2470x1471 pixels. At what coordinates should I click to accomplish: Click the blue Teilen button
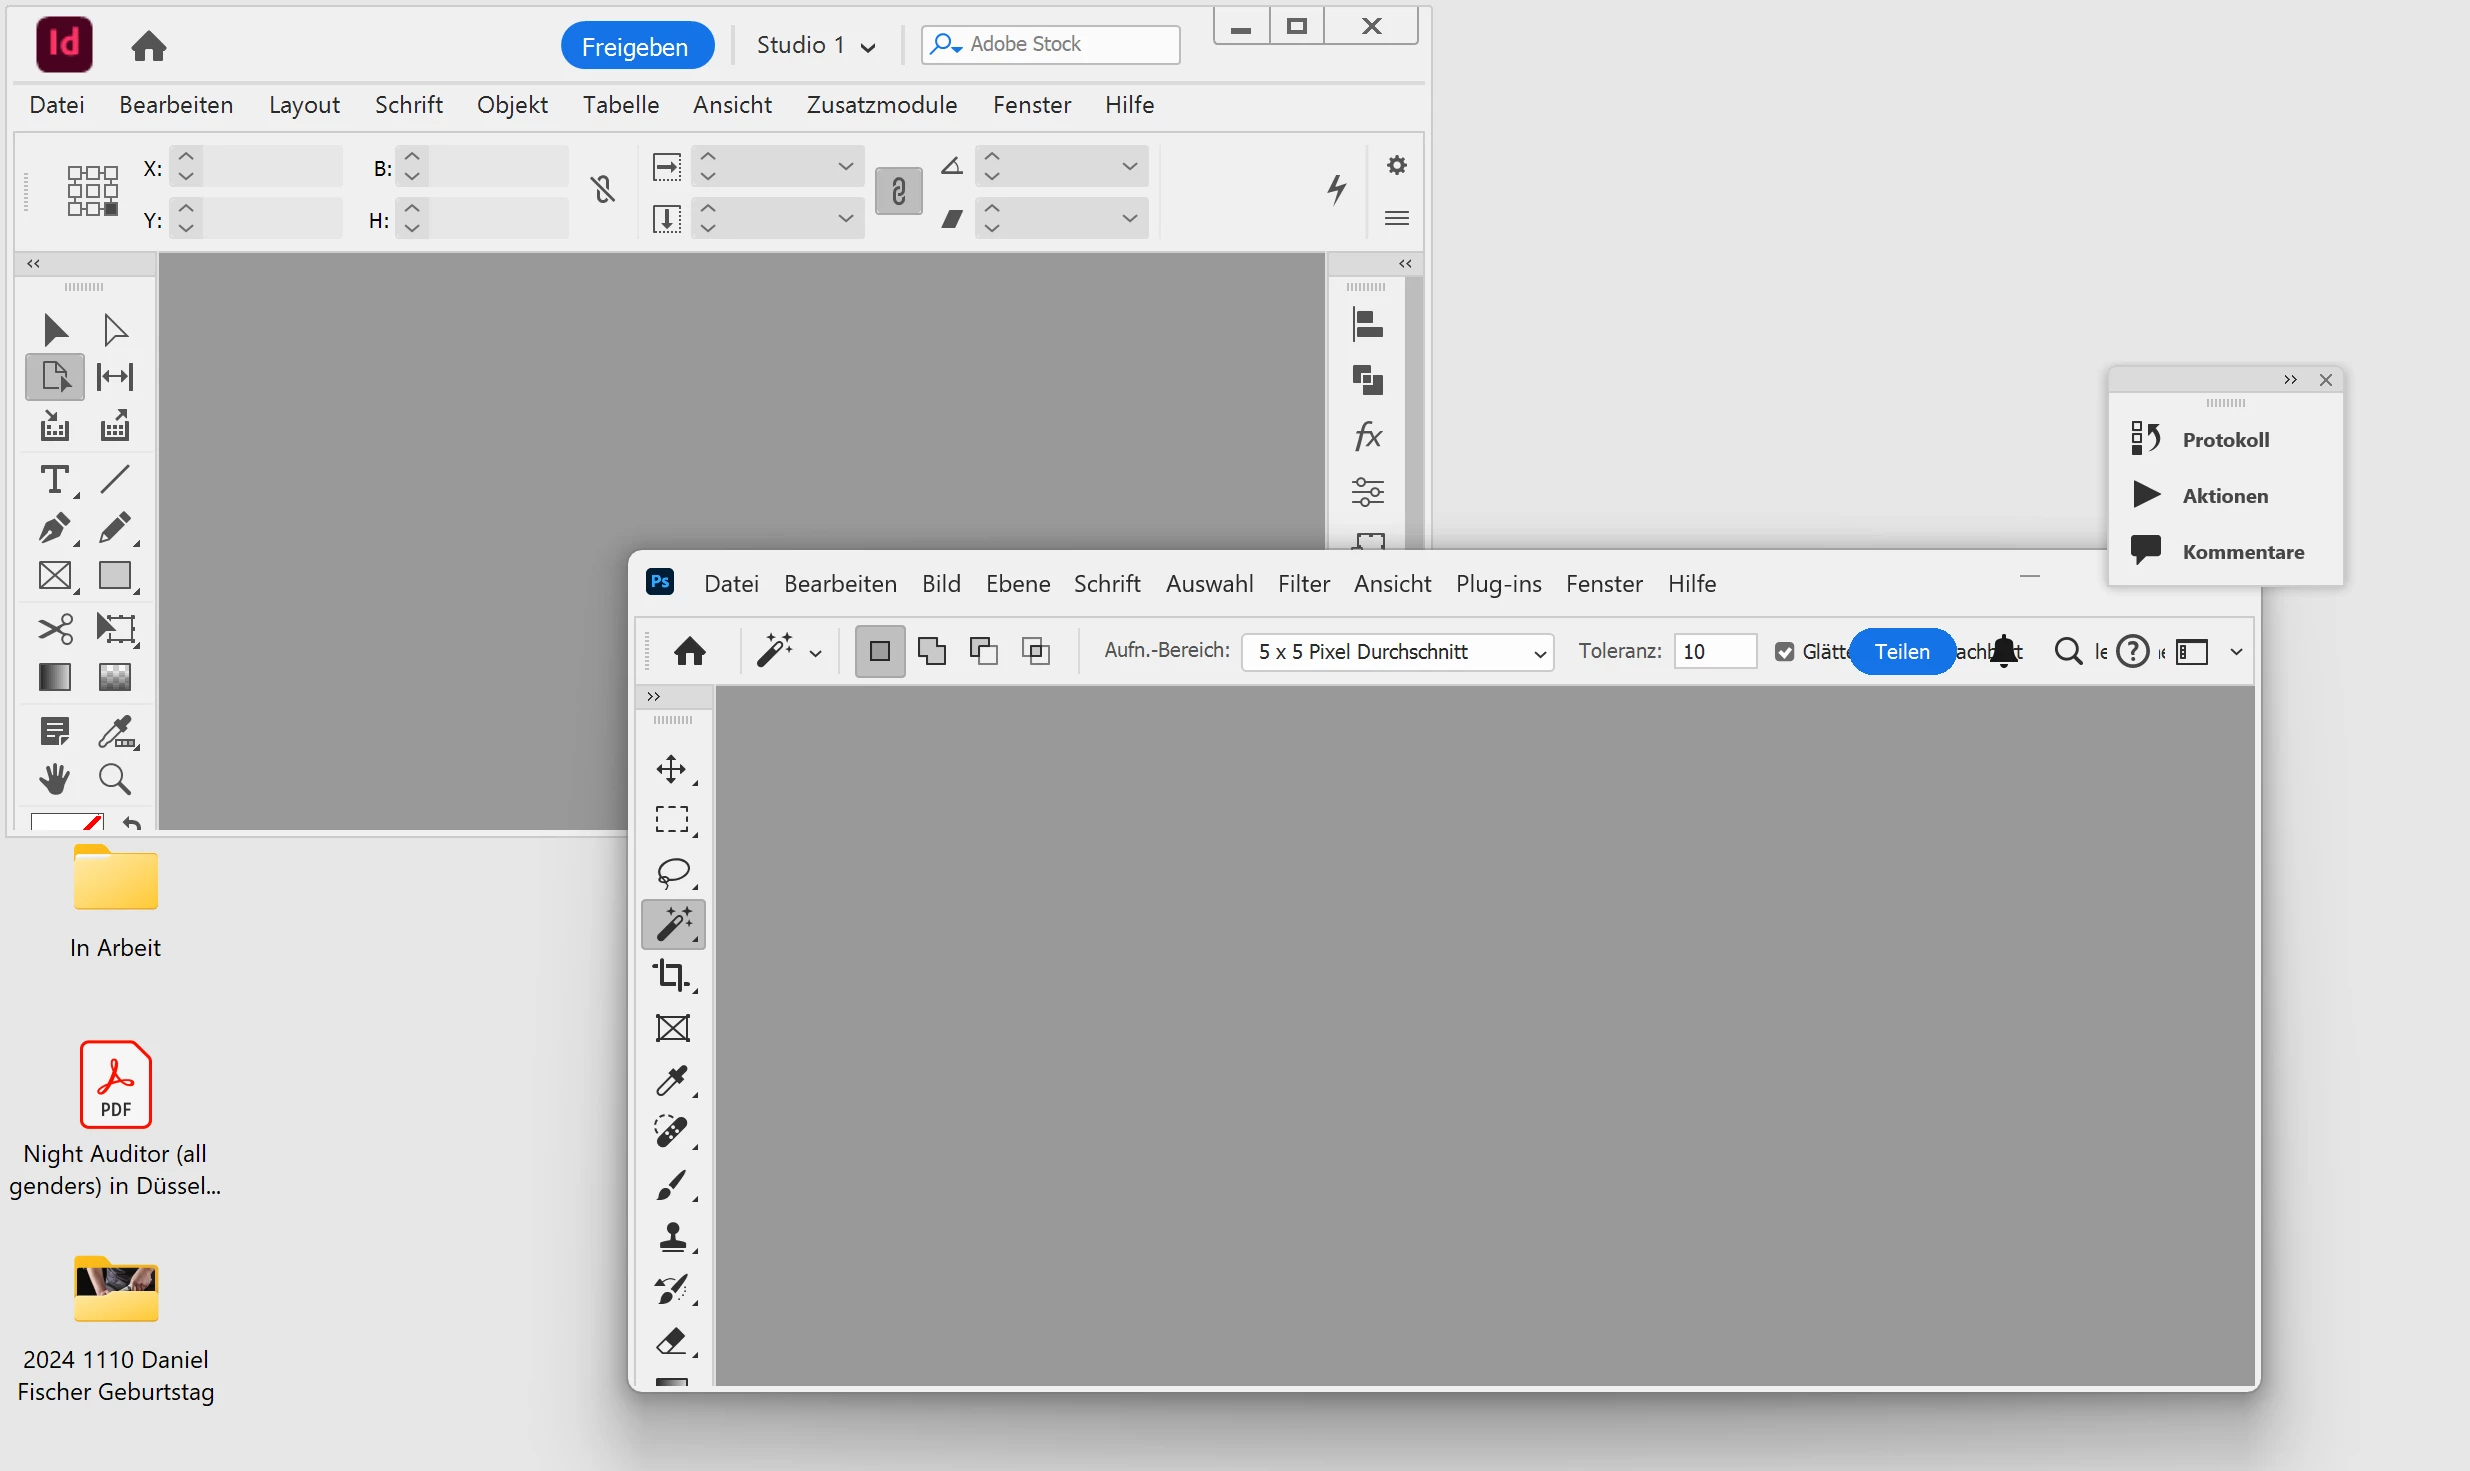click(1901, 652)
